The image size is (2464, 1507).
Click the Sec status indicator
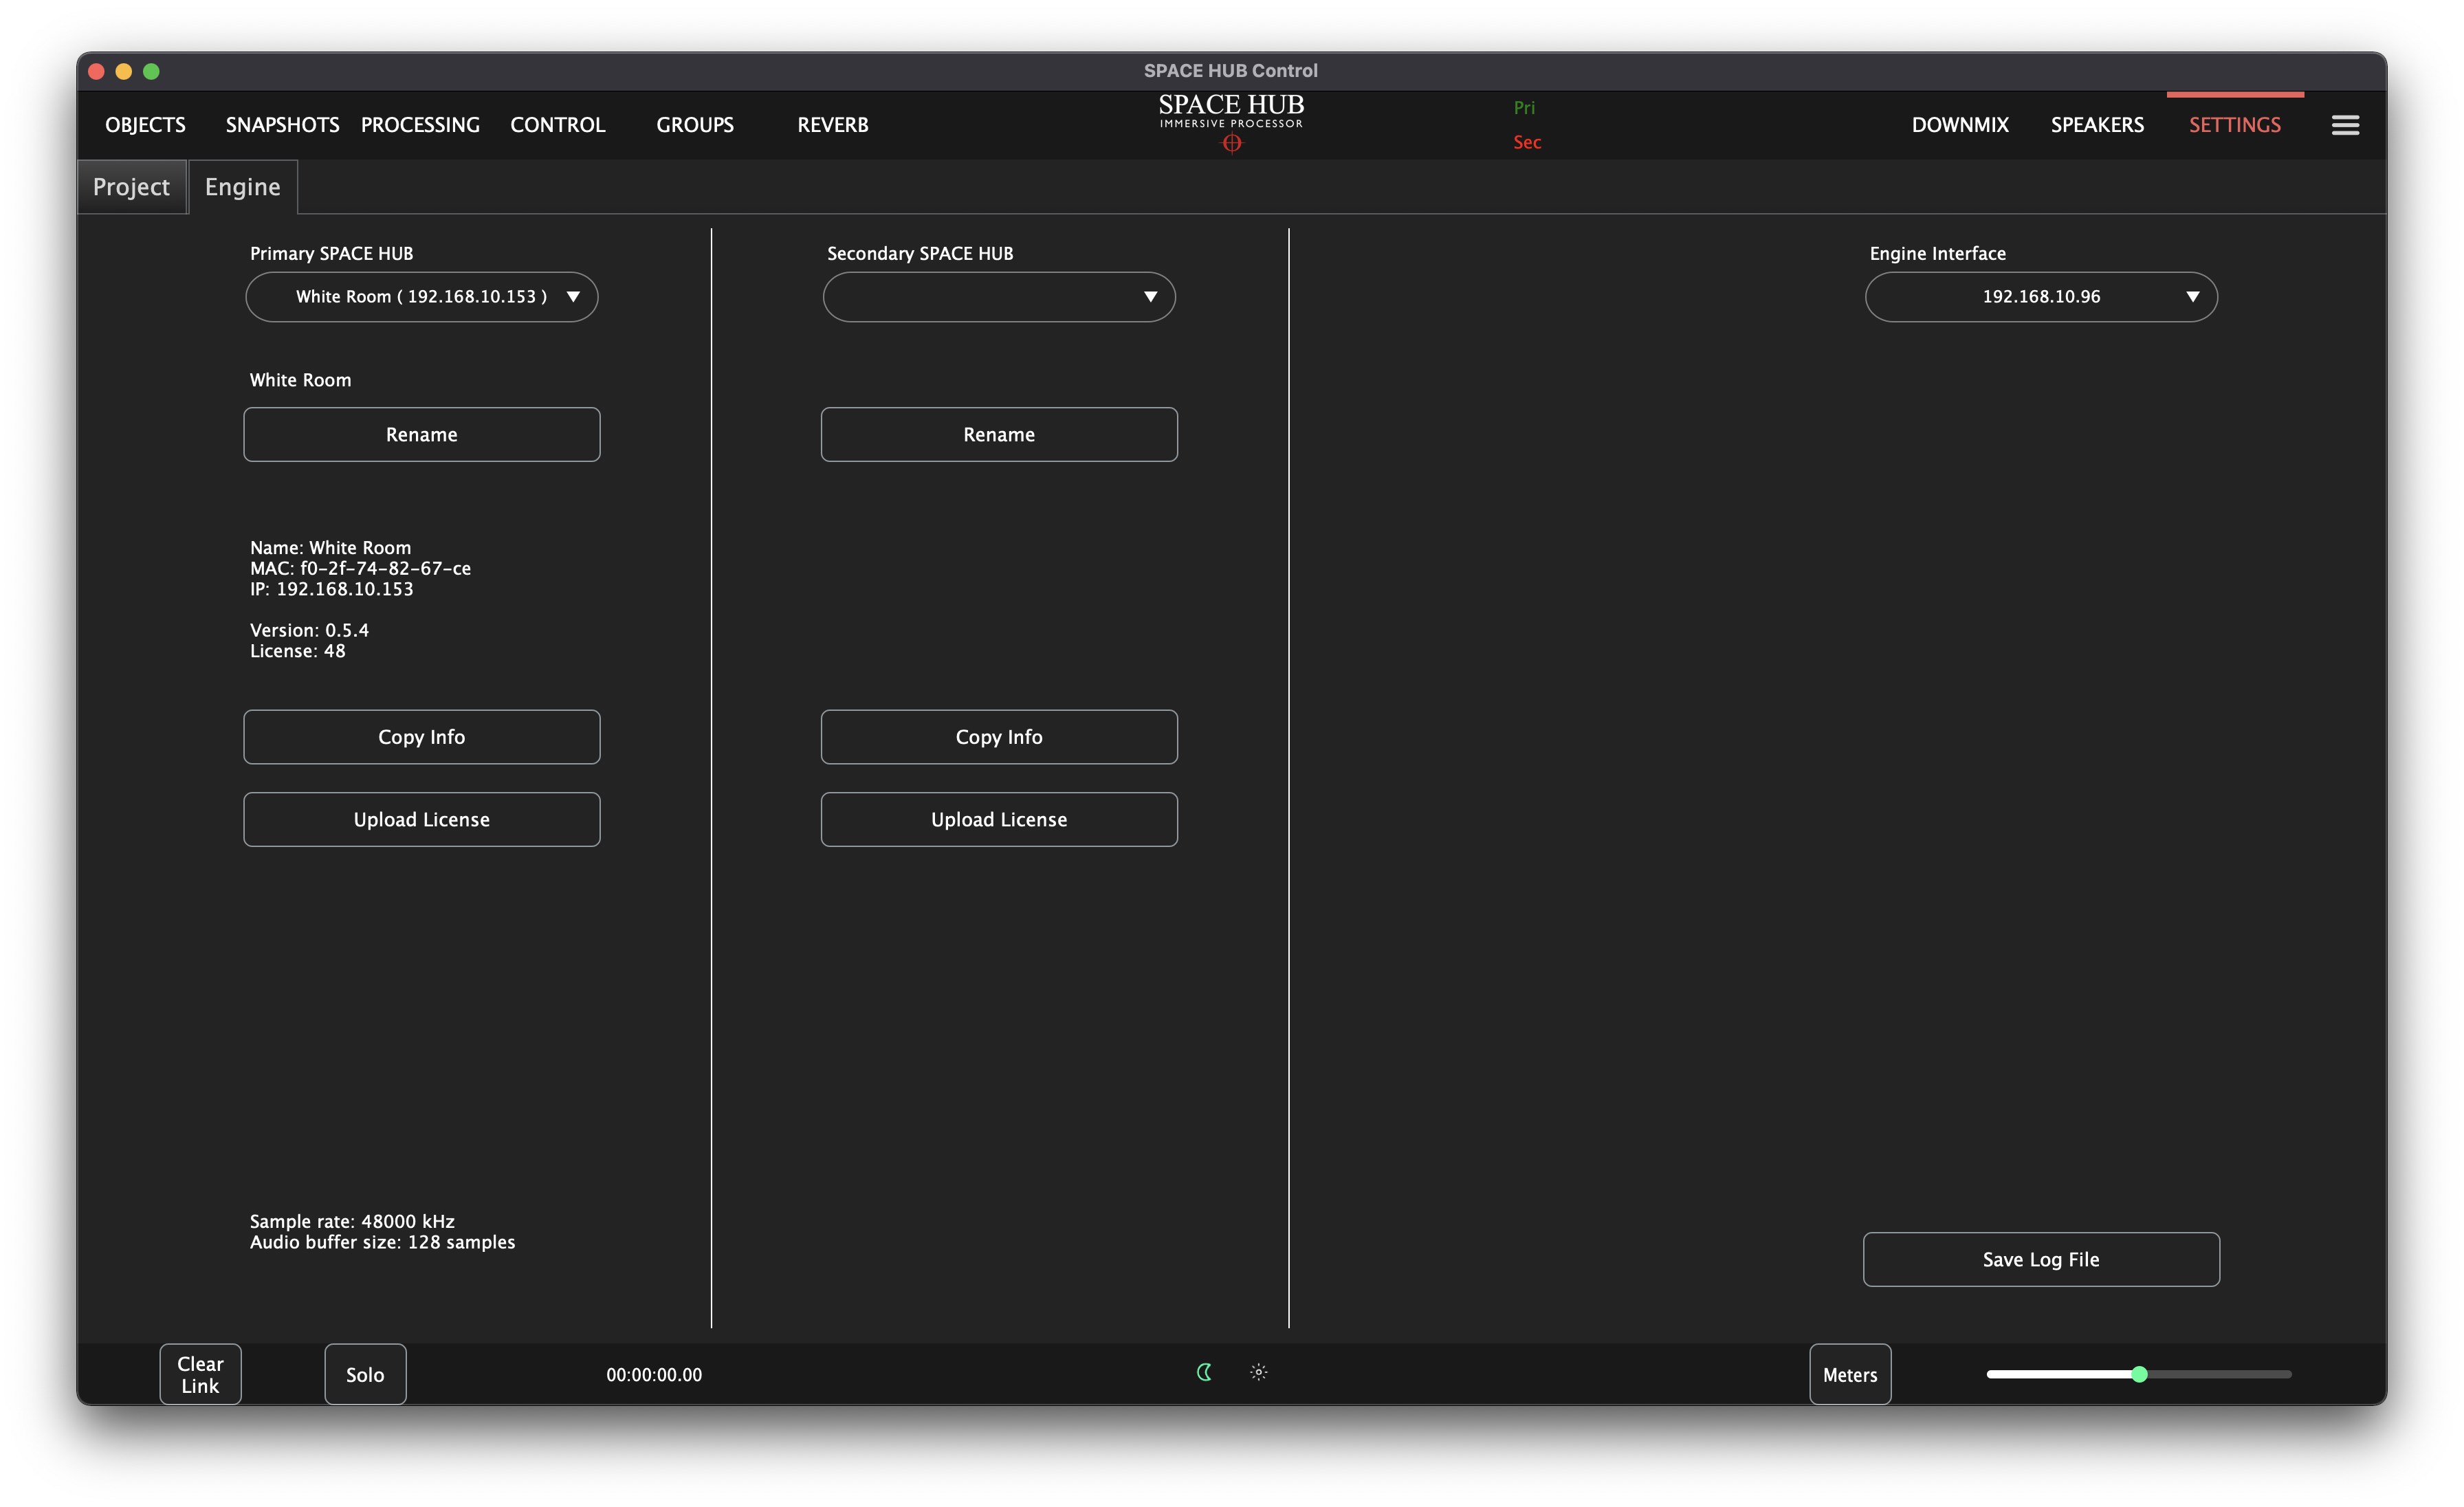coord(1527,142)
